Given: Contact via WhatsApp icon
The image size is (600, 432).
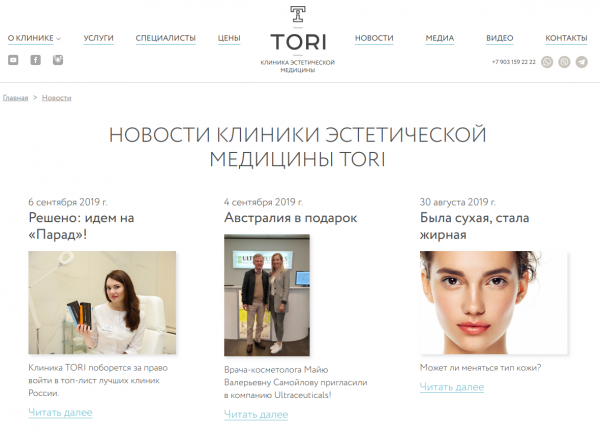Looking at the screenshot, I should click(x=547, y=62).
